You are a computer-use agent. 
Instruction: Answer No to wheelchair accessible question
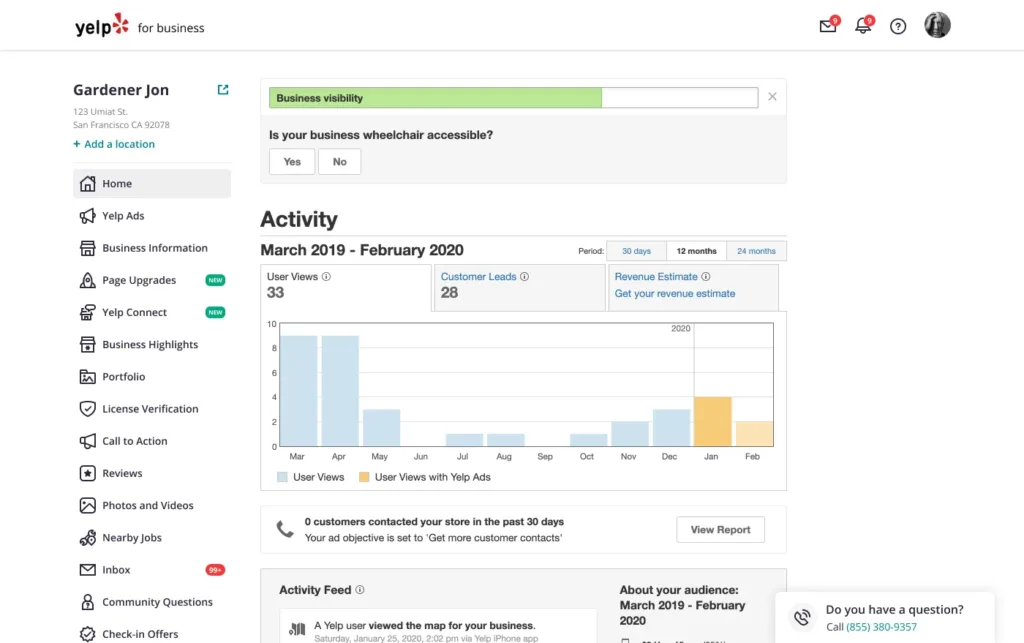pos(340,161)
